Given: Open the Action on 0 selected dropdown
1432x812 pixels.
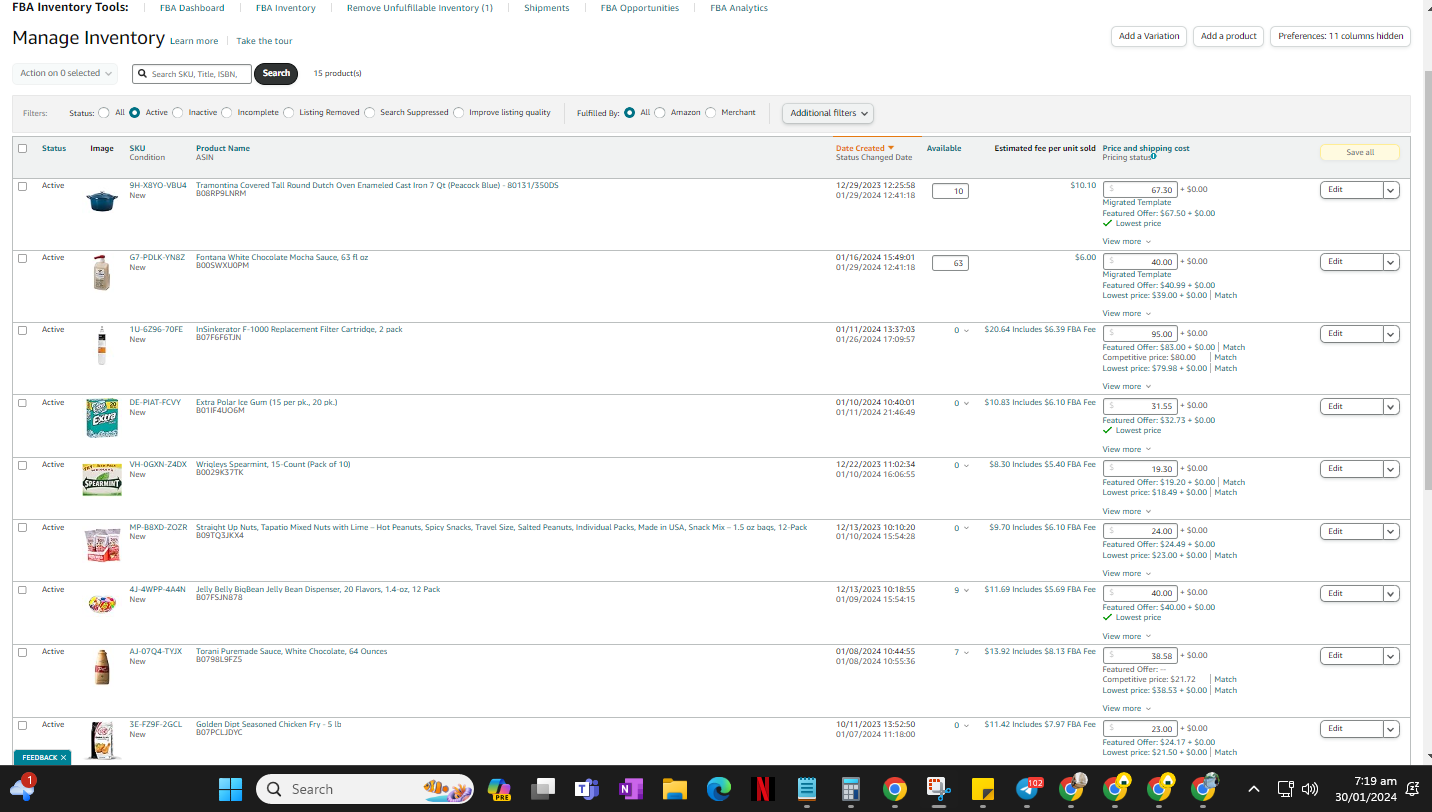Looking at the screenshot, I should coord(65,73).
